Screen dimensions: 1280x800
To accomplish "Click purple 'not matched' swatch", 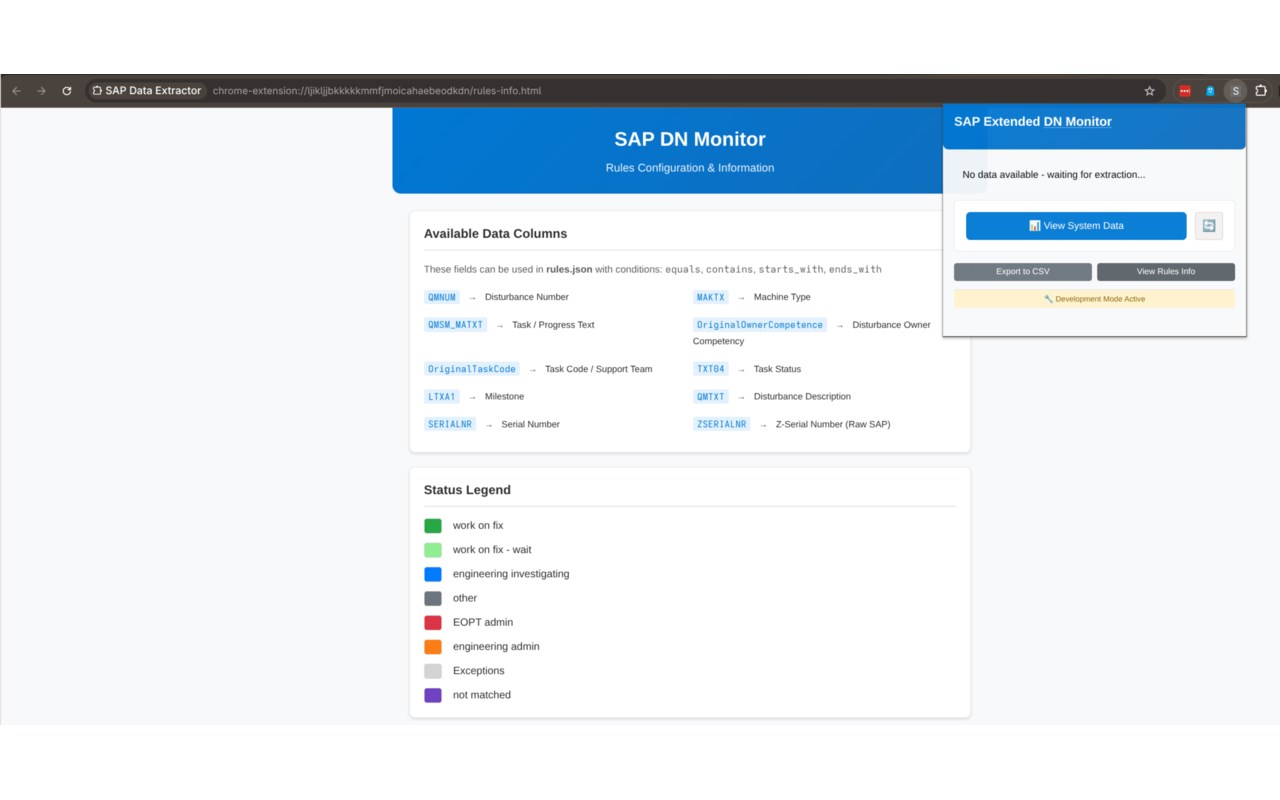I will click(x=433, y=695).
